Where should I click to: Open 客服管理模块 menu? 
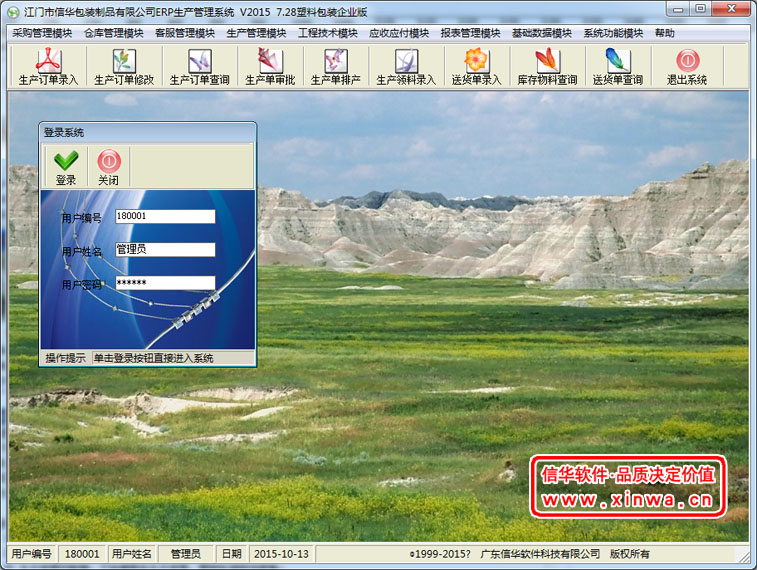pyautogui.click(x=185, y=33)
